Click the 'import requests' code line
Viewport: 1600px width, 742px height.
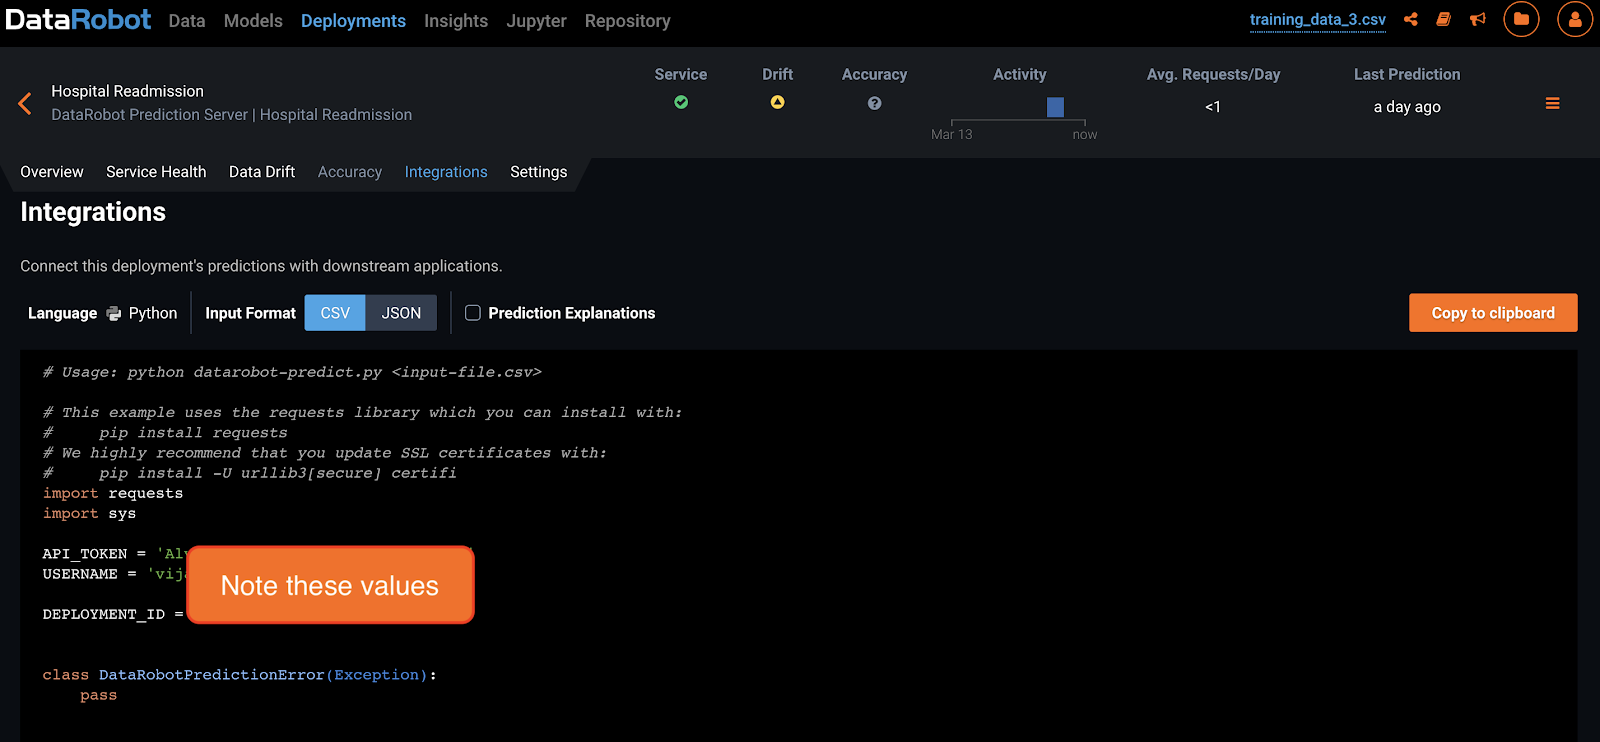coord(113,493)
